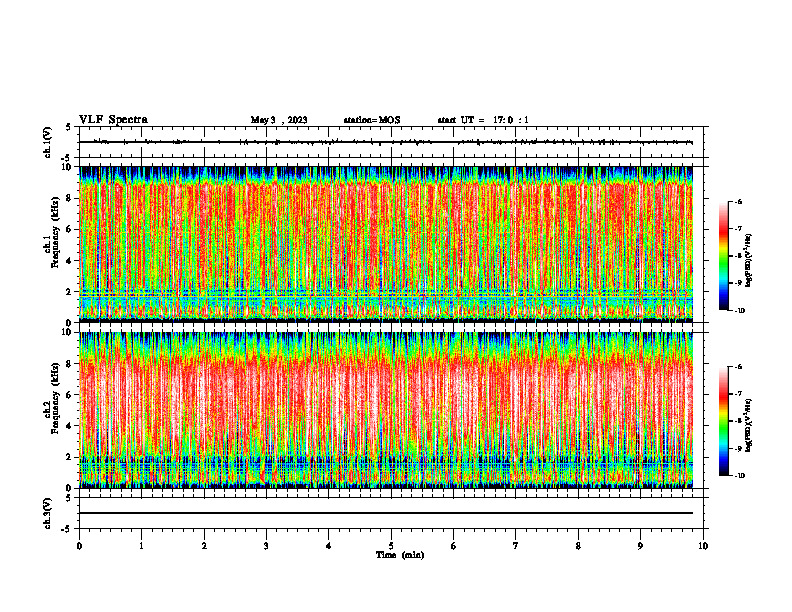The width and height of the screenshot is (792, 612).
Task: Click inside the ch.2 spectrogram panel
Action: [x=386, y=410]
